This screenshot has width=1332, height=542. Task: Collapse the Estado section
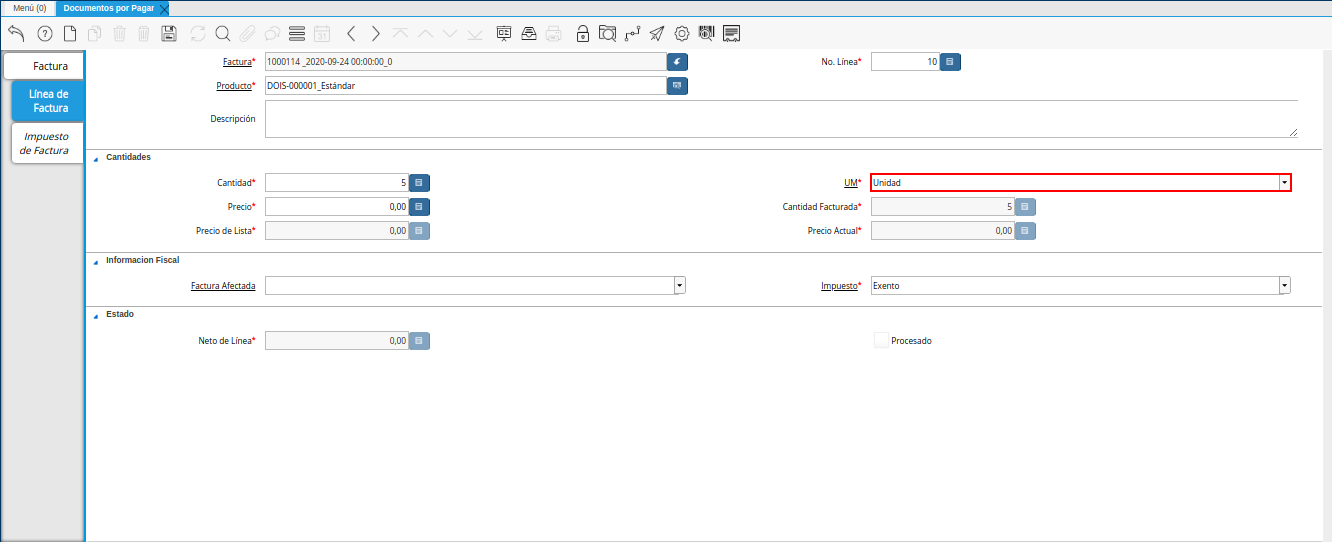tap(96, 315)
